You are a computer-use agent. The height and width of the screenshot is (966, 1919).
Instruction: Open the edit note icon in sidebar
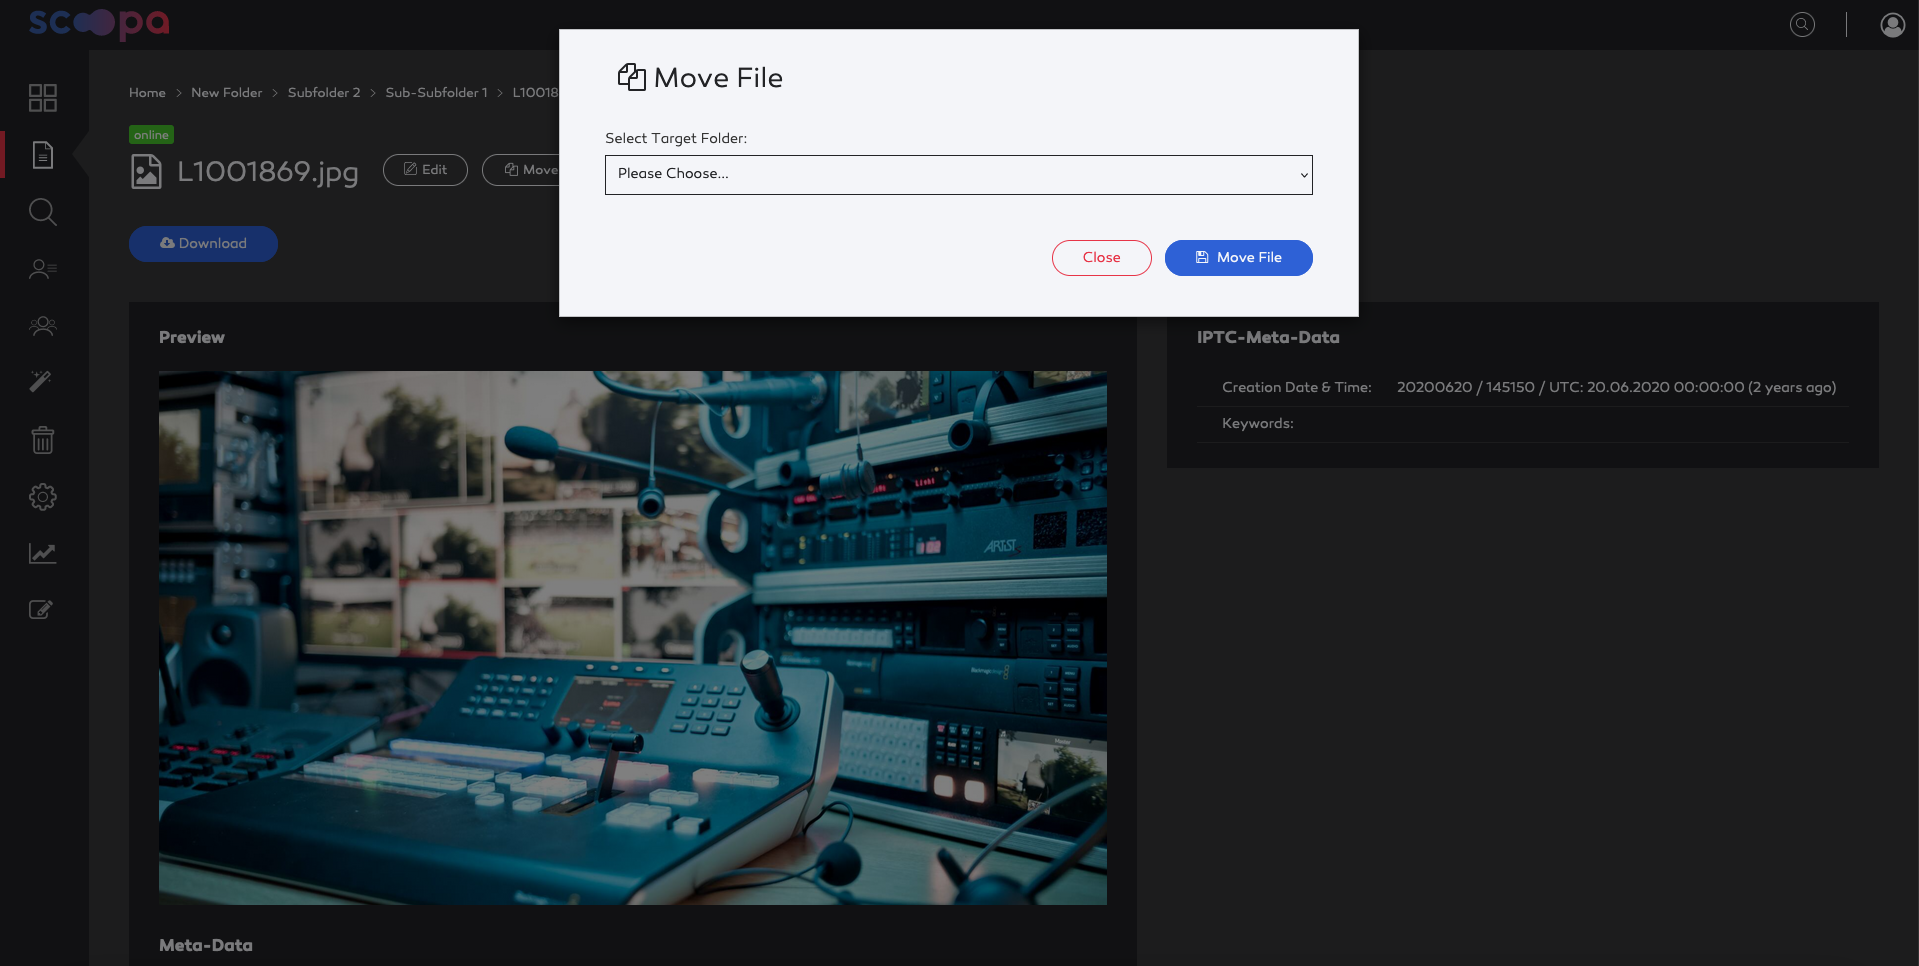(x=41, y=609)
